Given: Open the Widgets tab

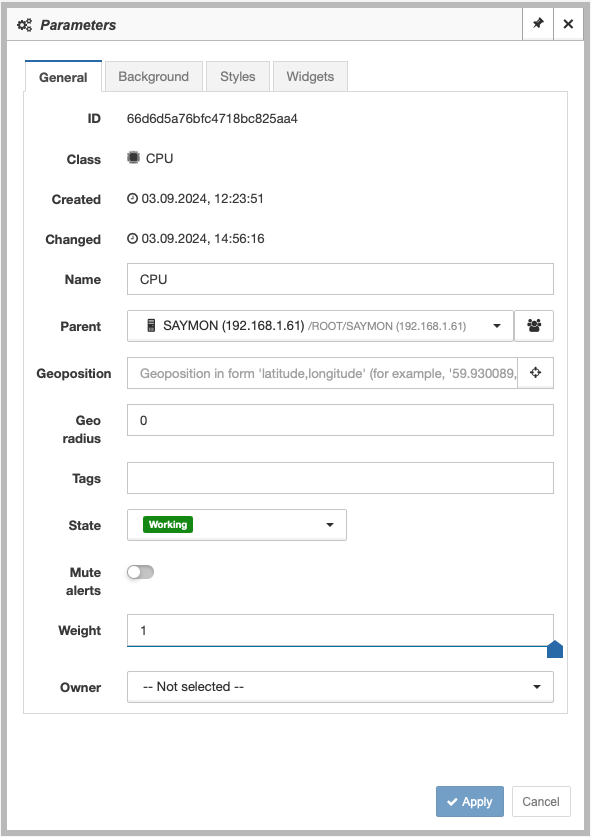Looking at the screenshot, I should 310,76.
